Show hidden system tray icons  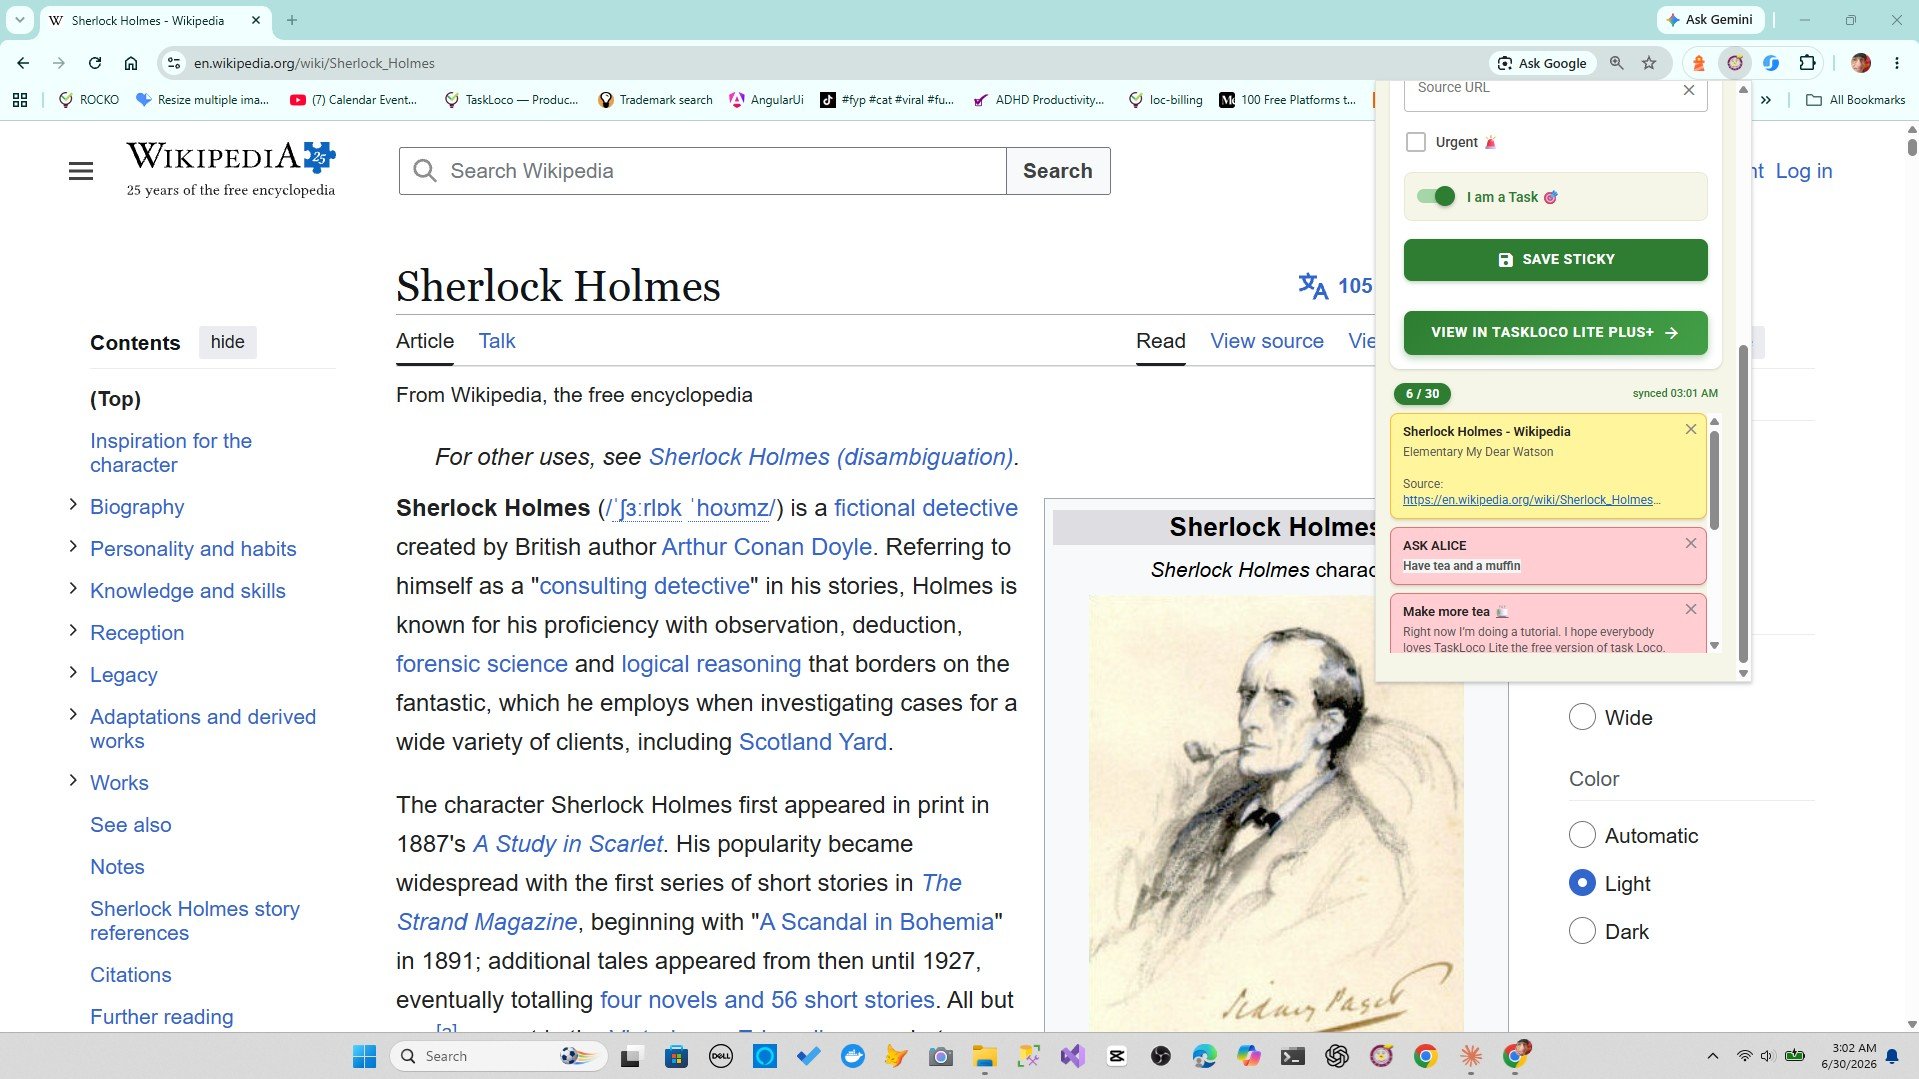click(1712, 1056)
